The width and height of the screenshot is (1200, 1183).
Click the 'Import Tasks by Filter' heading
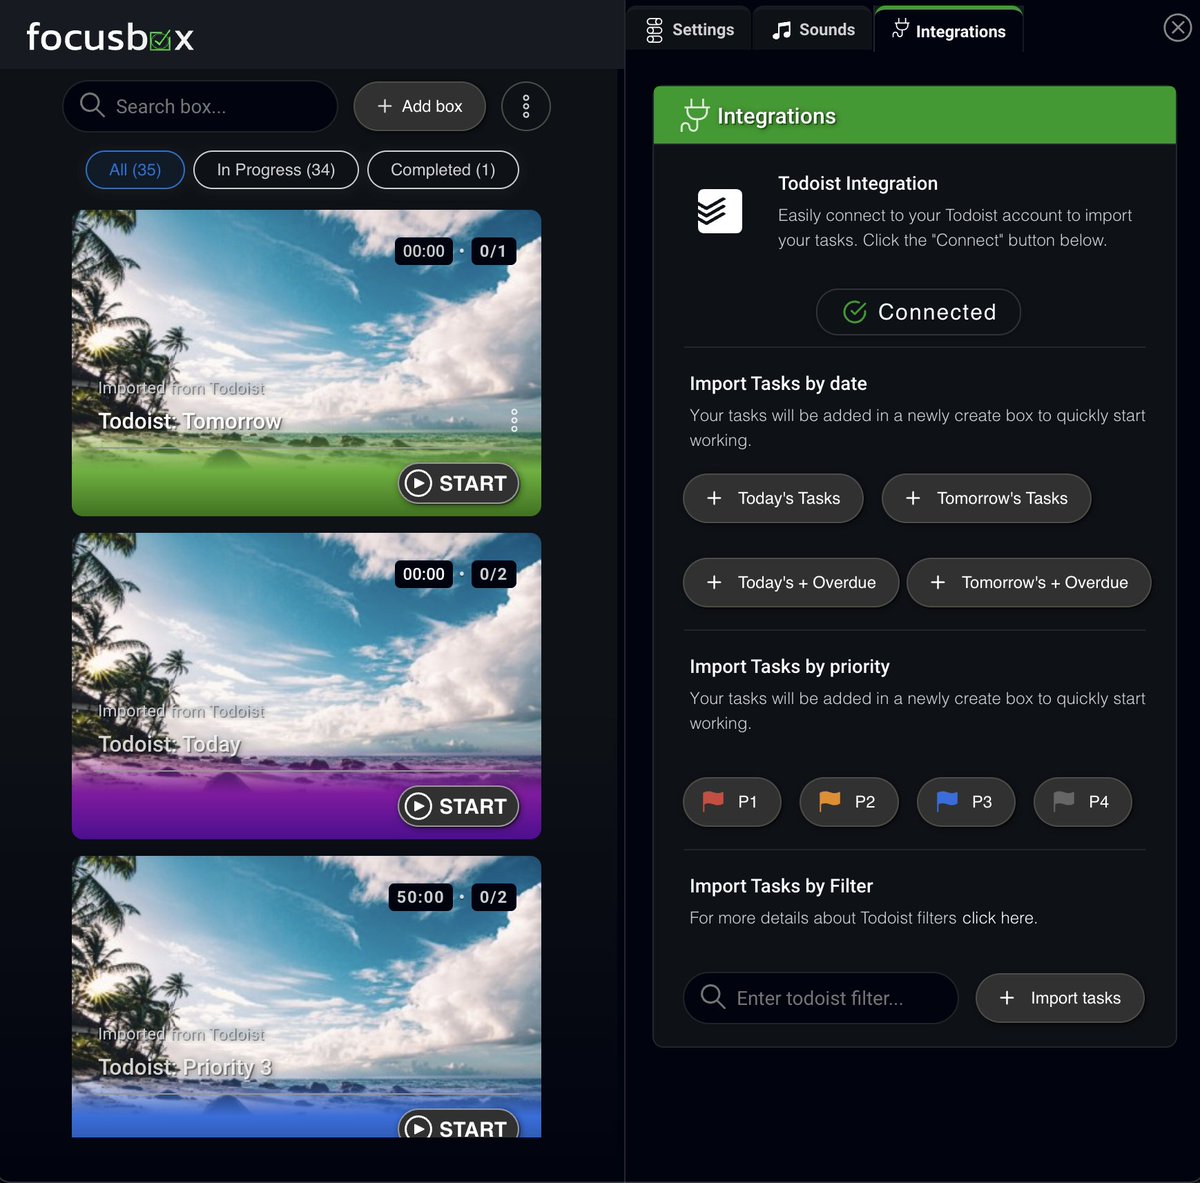[781, 886]
